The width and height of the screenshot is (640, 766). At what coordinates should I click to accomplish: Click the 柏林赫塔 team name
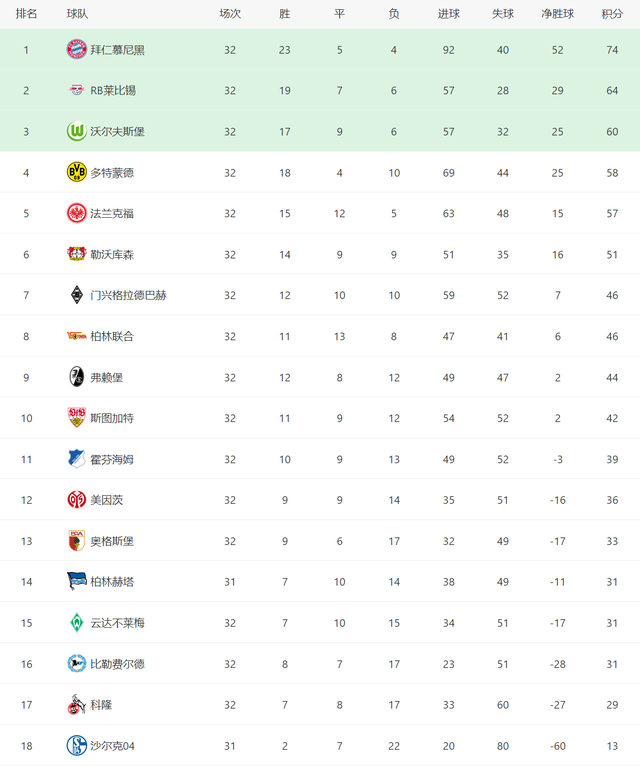[x=112, y=582]
